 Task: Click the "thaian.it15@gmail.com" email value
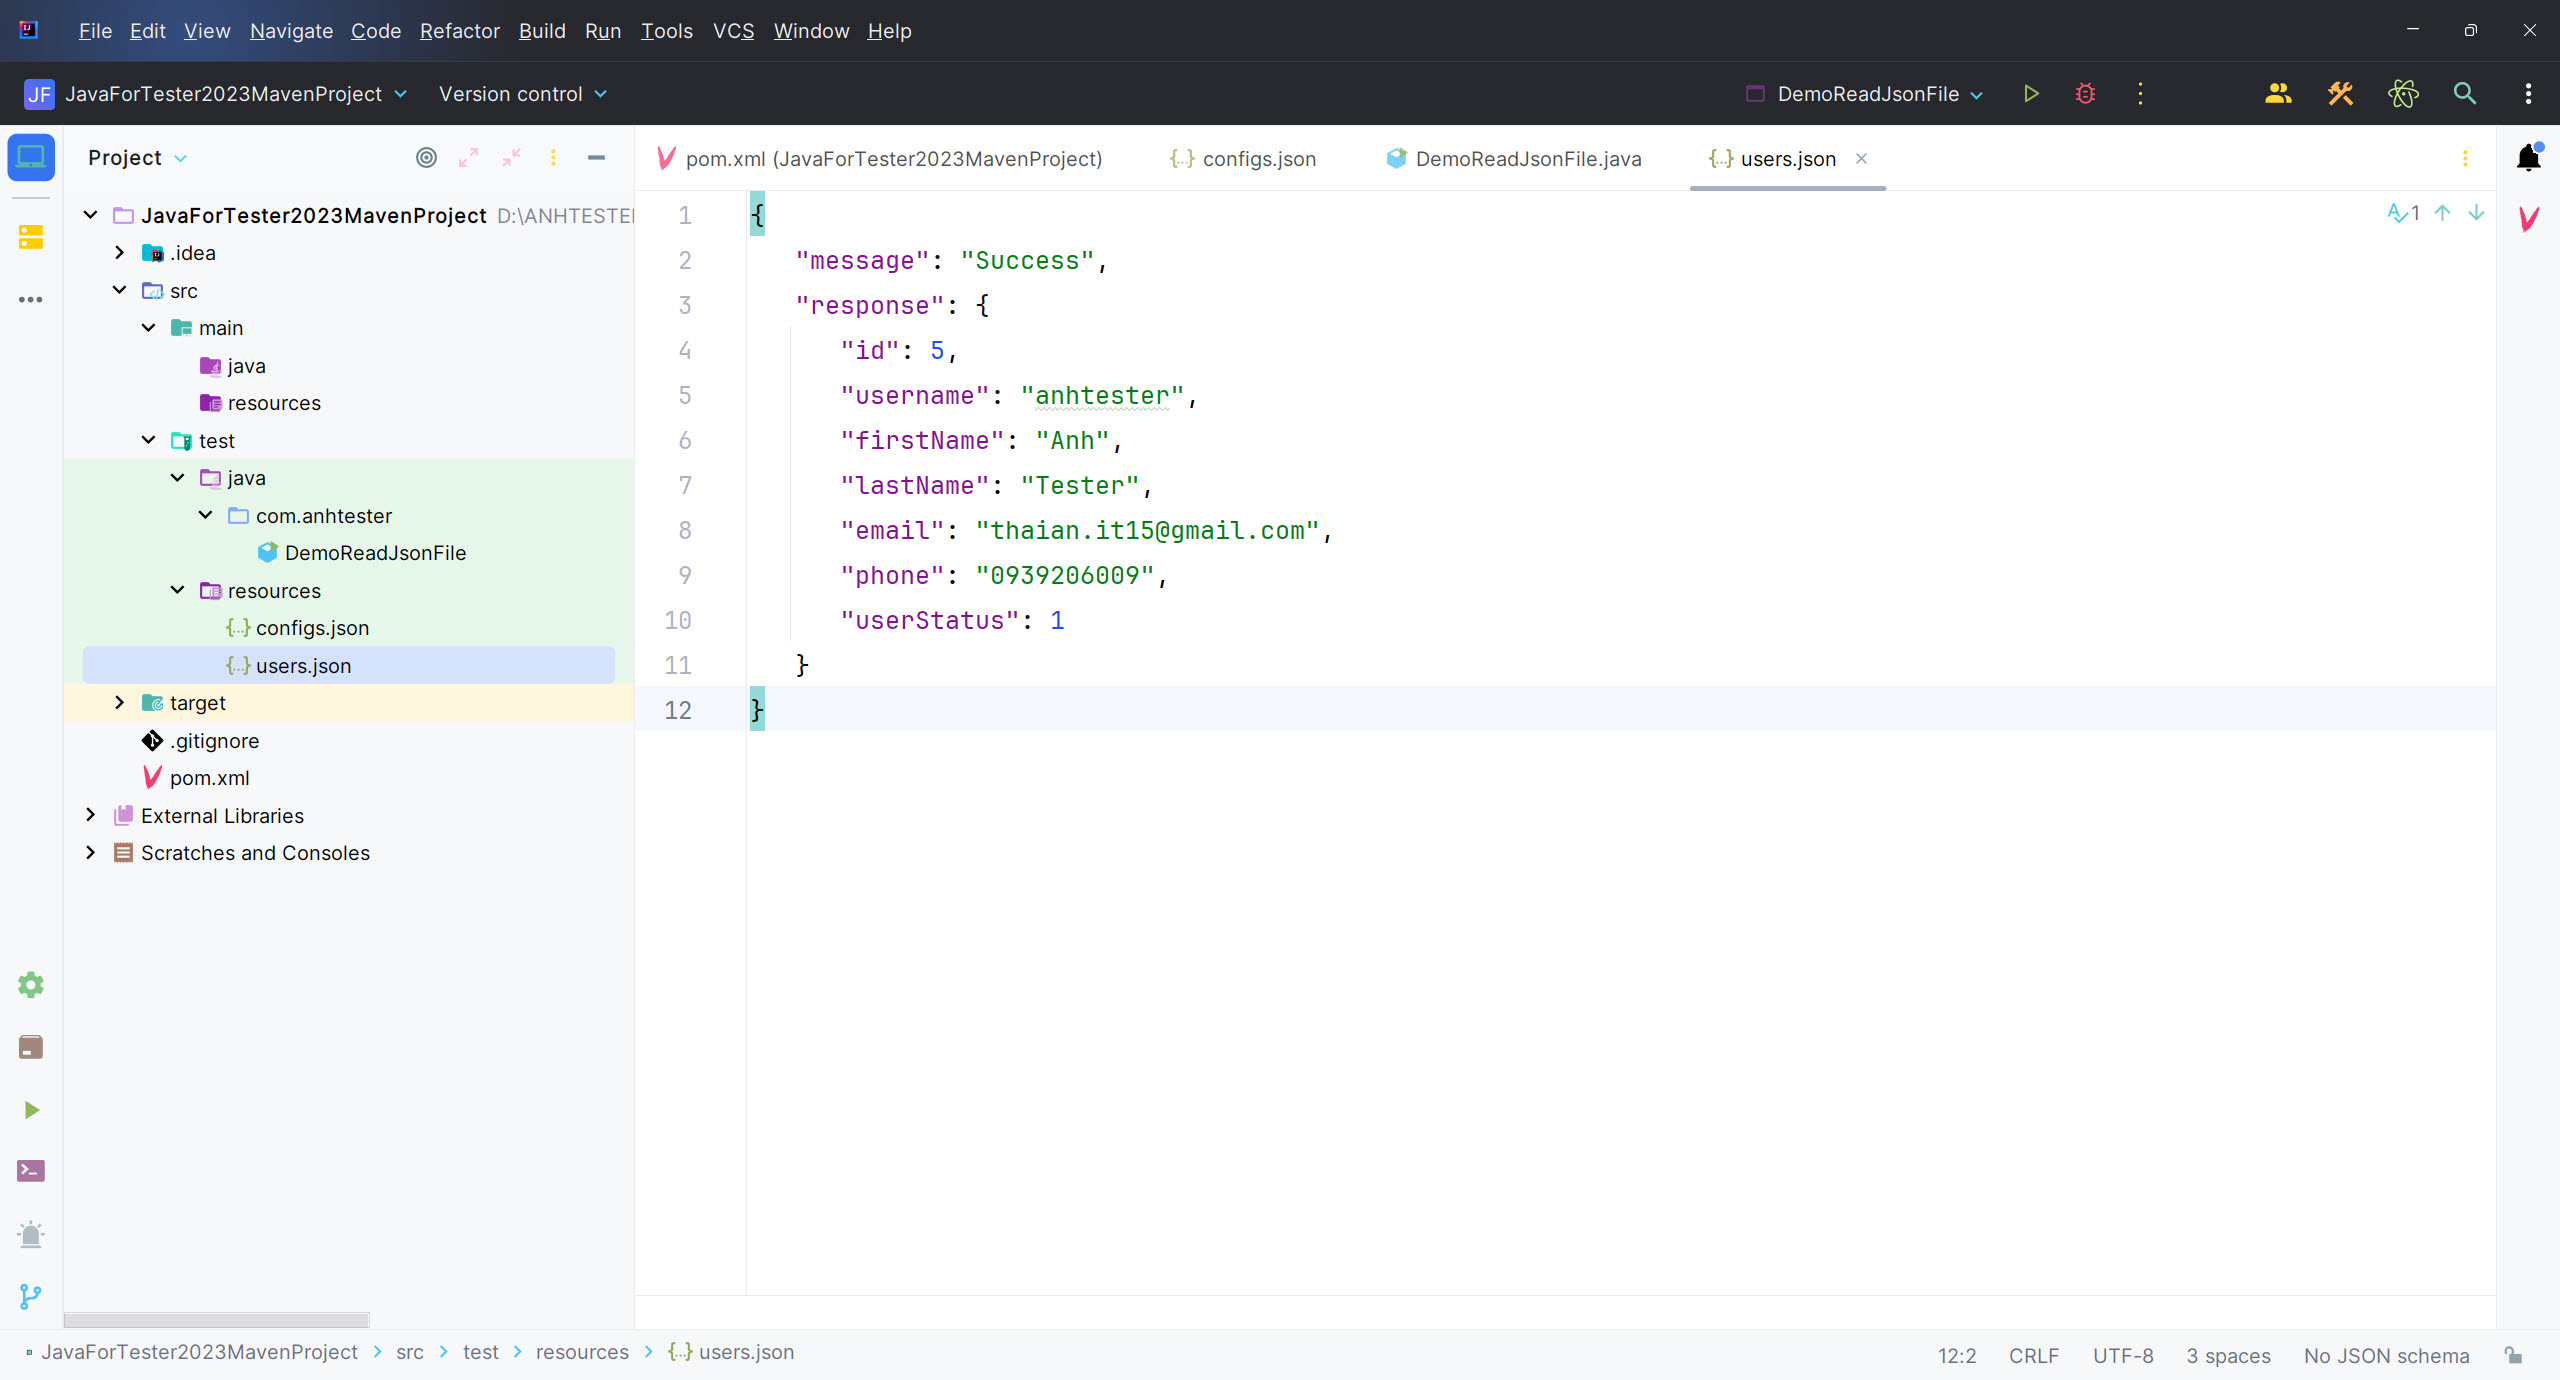click(x=1147, y=531)
